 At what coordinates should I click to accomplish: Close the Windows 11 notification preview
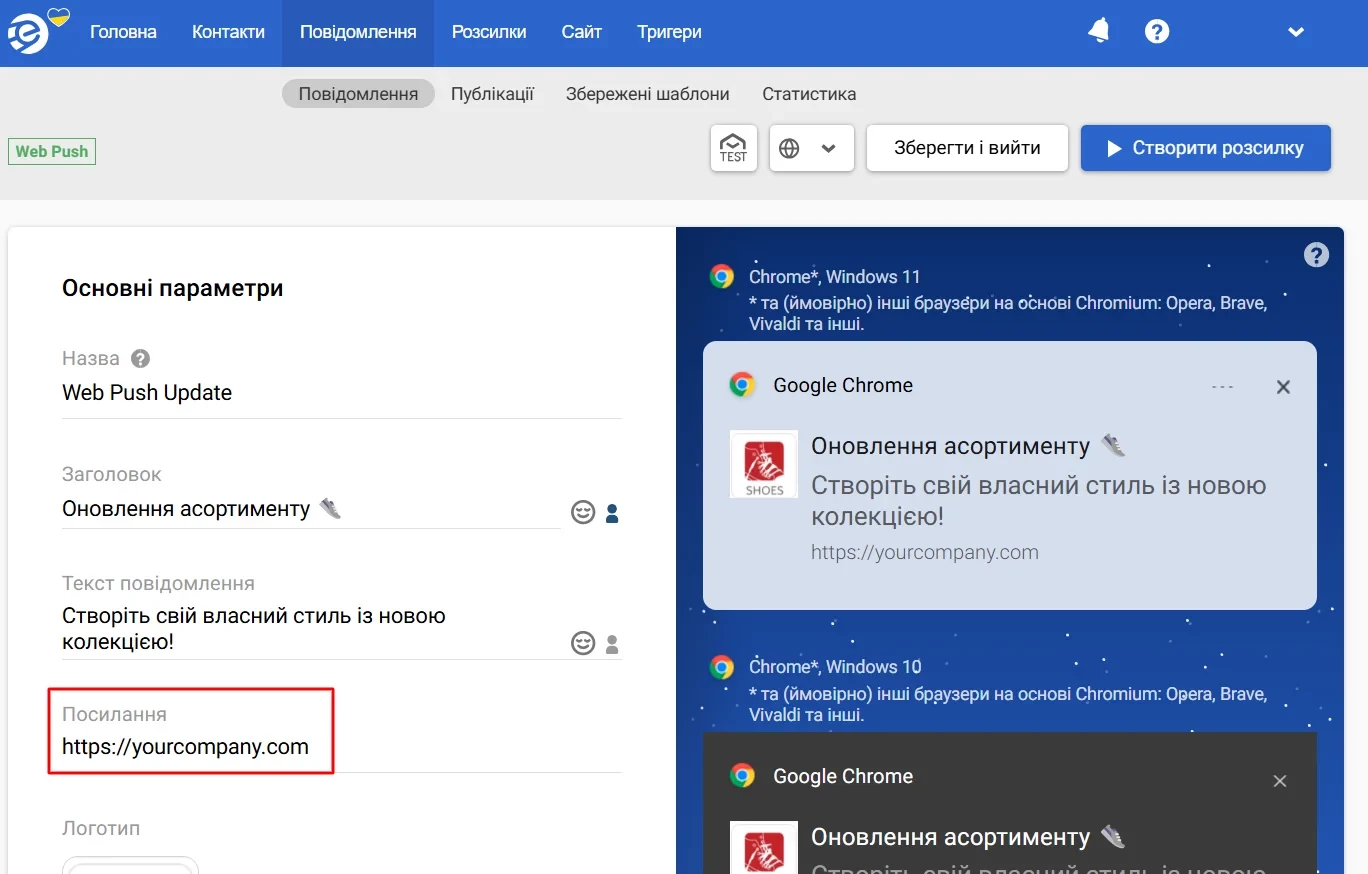click(1283, 387)
